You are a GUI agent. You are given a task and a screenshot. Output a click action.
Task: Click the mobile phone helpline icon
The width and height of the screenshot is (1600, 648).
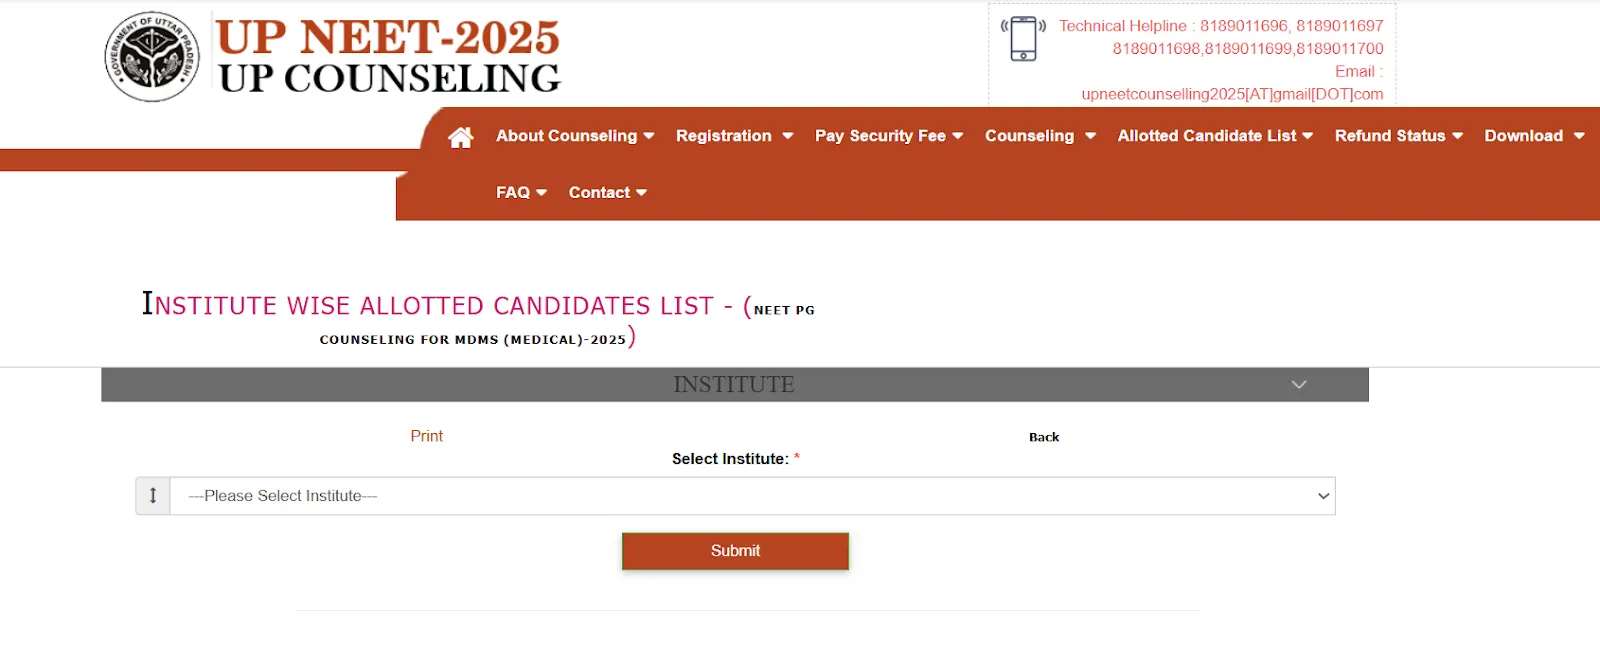1022,38
